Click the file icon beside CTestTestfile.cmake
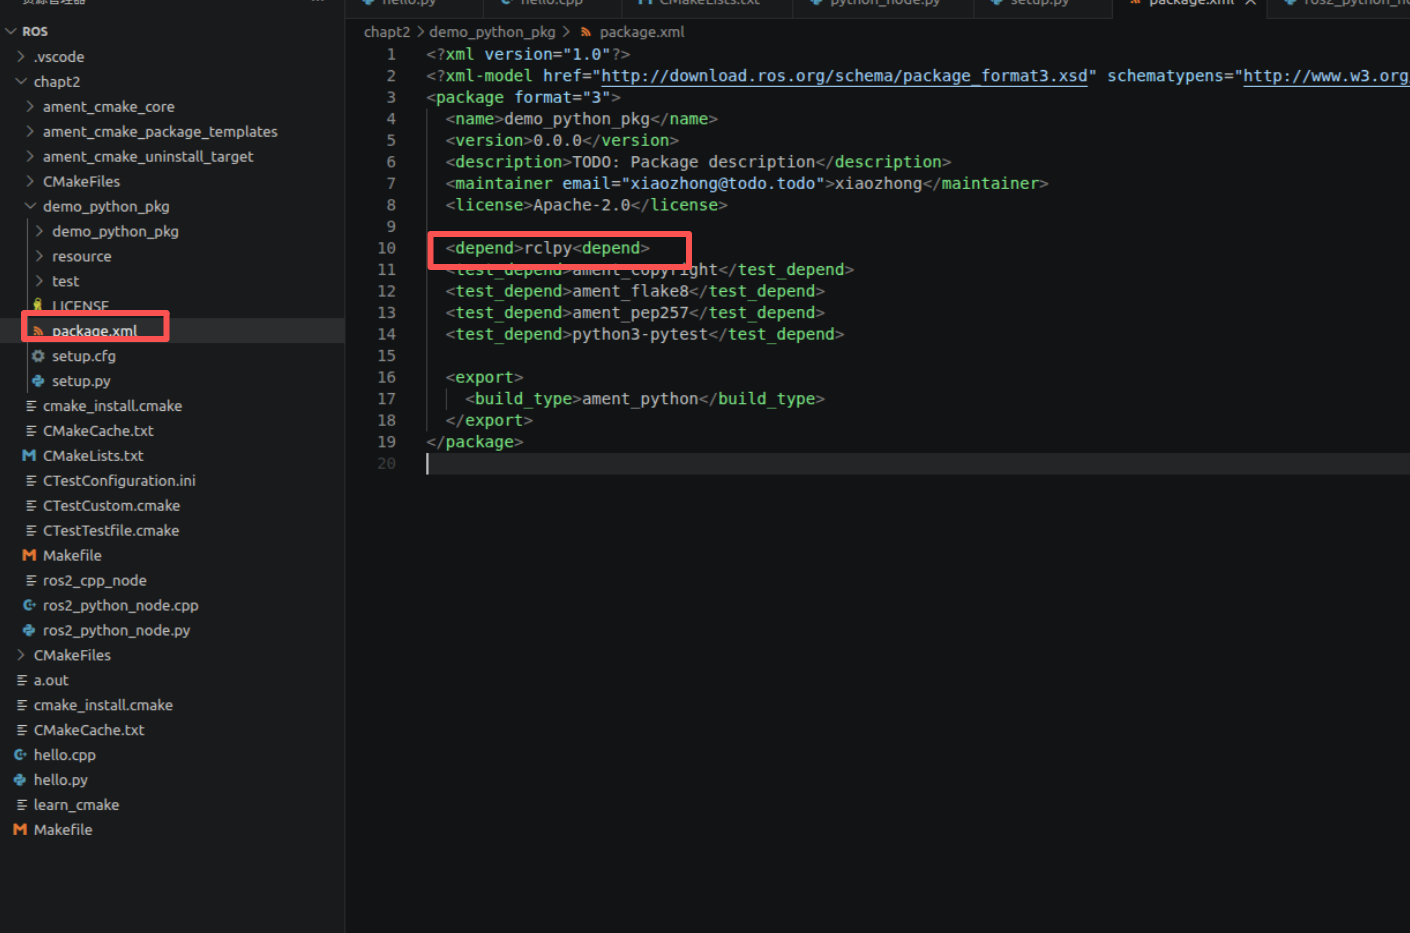The image size is (1410, 933). [31, 531]
